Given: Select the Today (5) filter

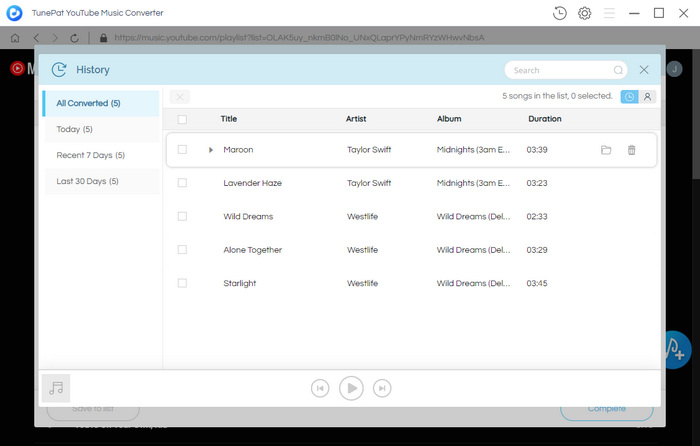Looking at the screenshot, I should pos(101,129).
